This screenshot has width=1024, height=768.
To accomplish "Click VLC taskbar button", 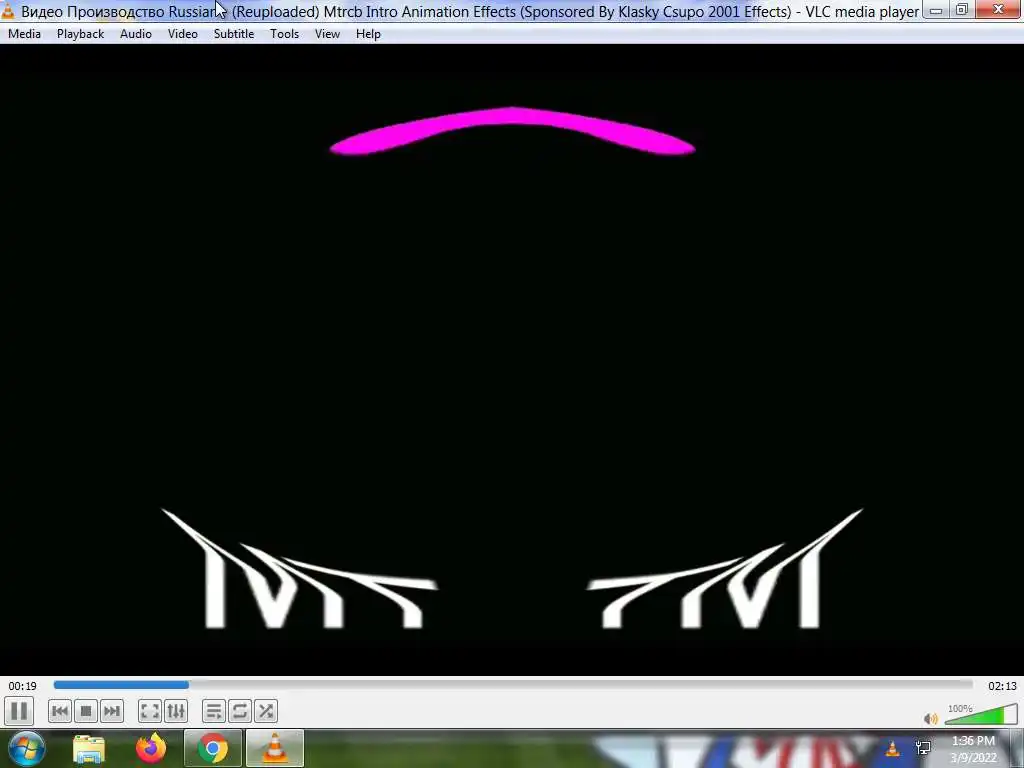I will pyautogui.click(x=274, y=748).
